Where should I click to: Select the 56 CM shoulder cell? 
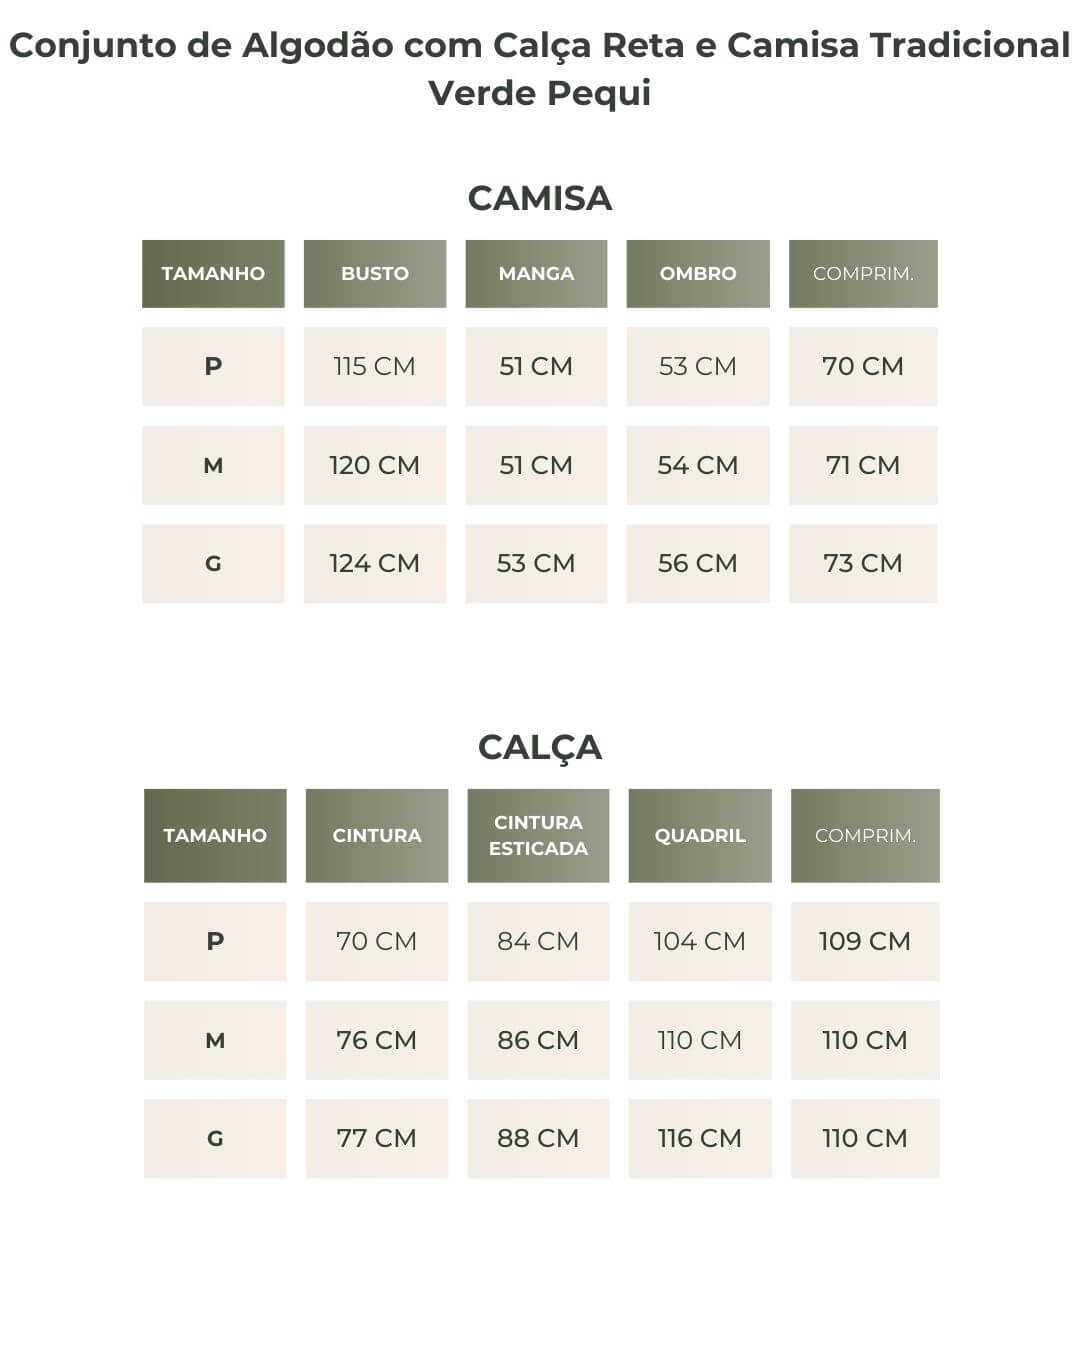698,563
